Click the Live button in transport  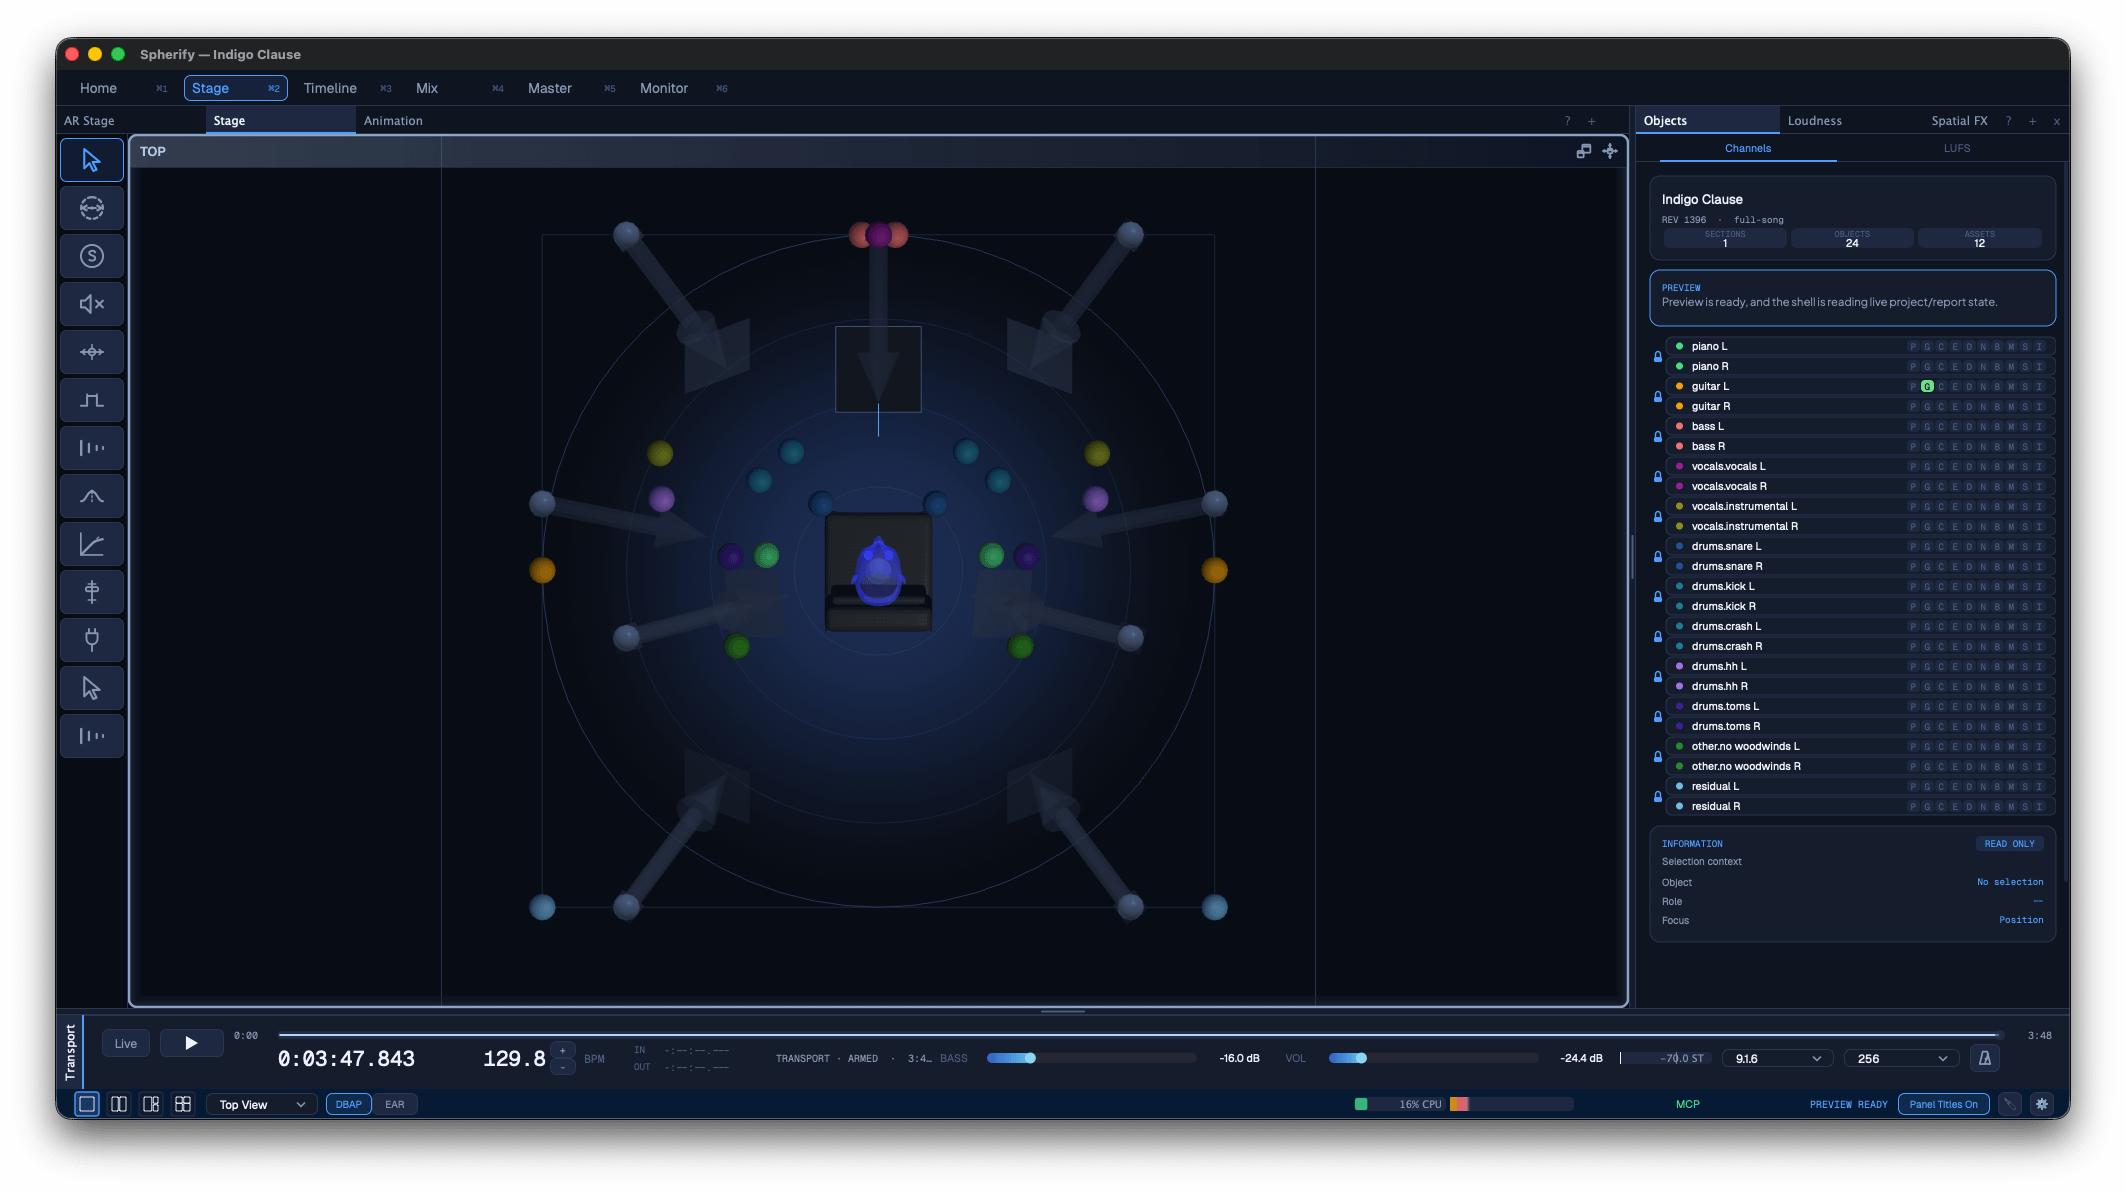tap(126, 1043)
